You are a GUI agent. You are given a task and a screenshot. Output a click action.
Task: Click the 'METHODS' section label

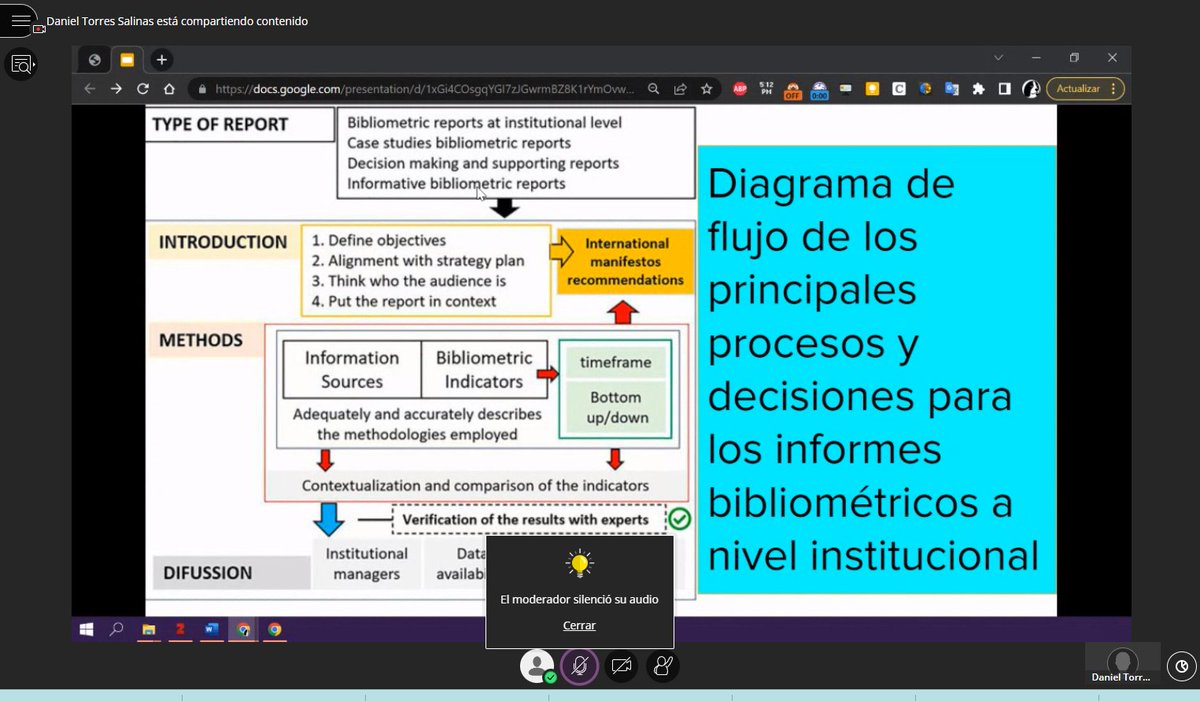[x=200, y=340]
